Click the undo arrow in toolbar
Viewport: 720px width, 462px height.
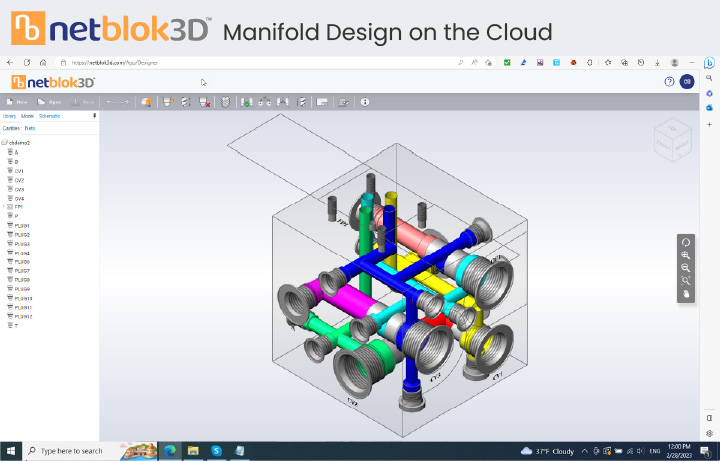[x=111, y=102]
